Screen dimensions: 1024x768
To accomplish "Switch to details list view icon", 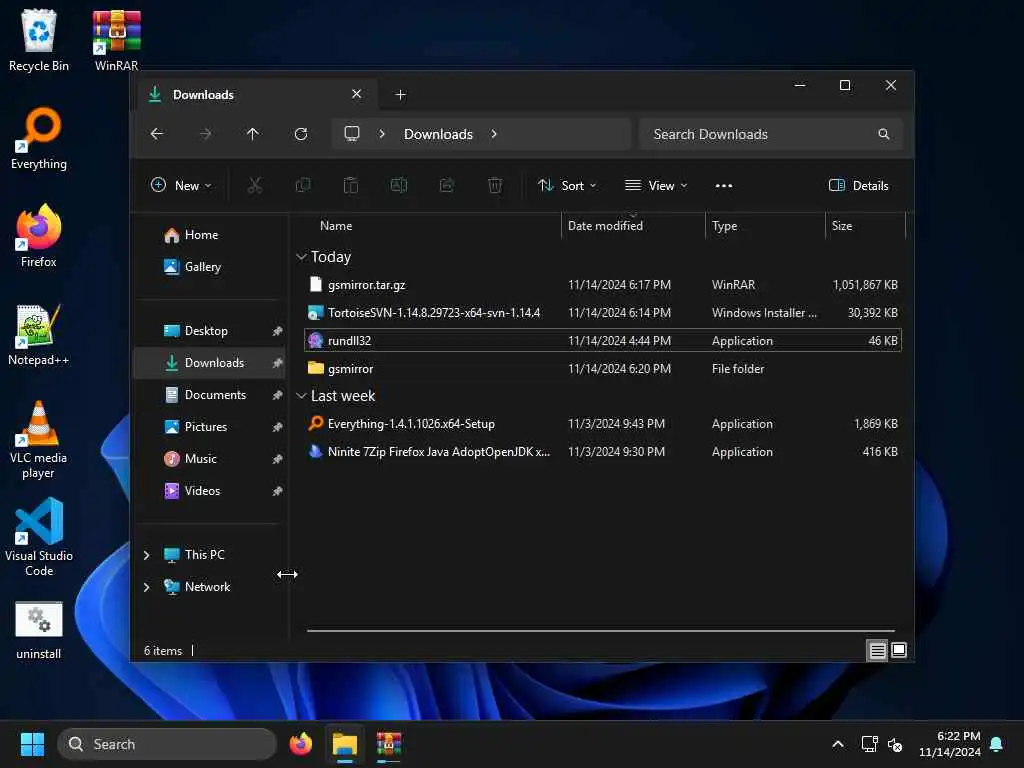I will [x=877, y=650].
